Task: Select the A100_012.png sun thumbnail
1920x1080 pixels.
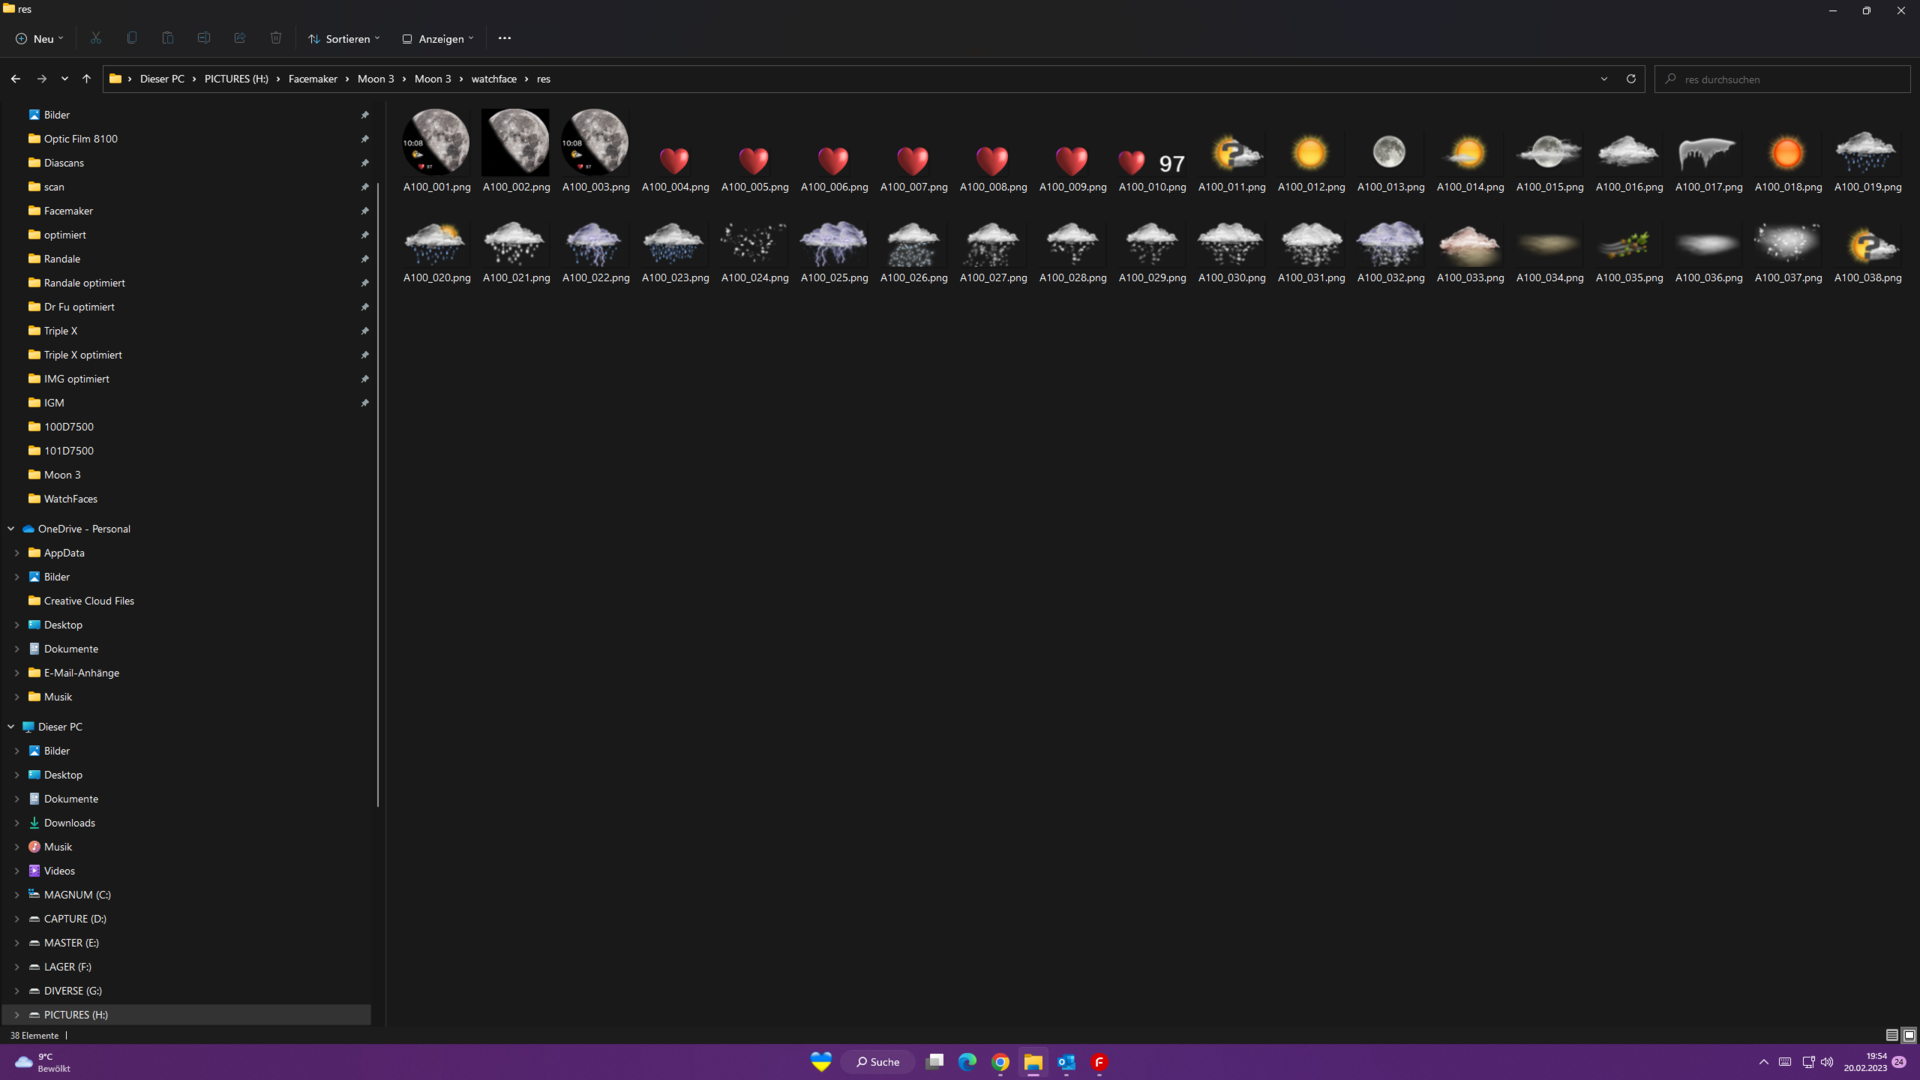Action: point(1310,155)
